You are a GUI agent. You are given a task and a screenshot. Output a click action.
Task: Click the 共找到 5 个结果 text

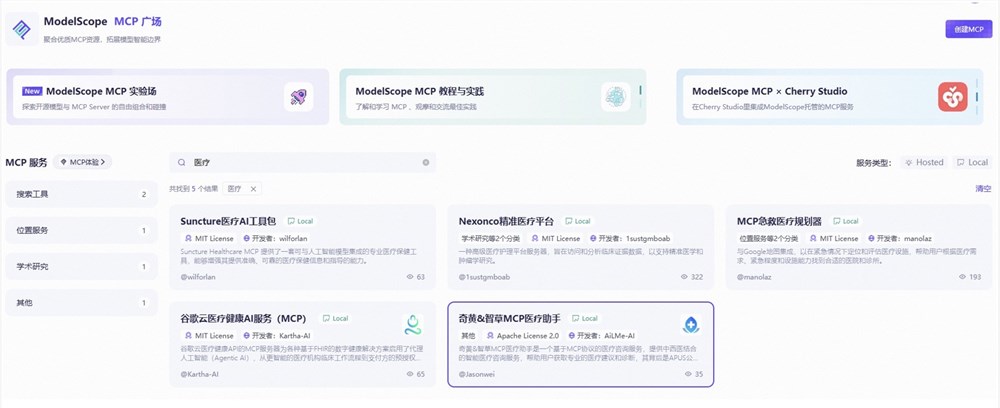click(x=193, y=189)
